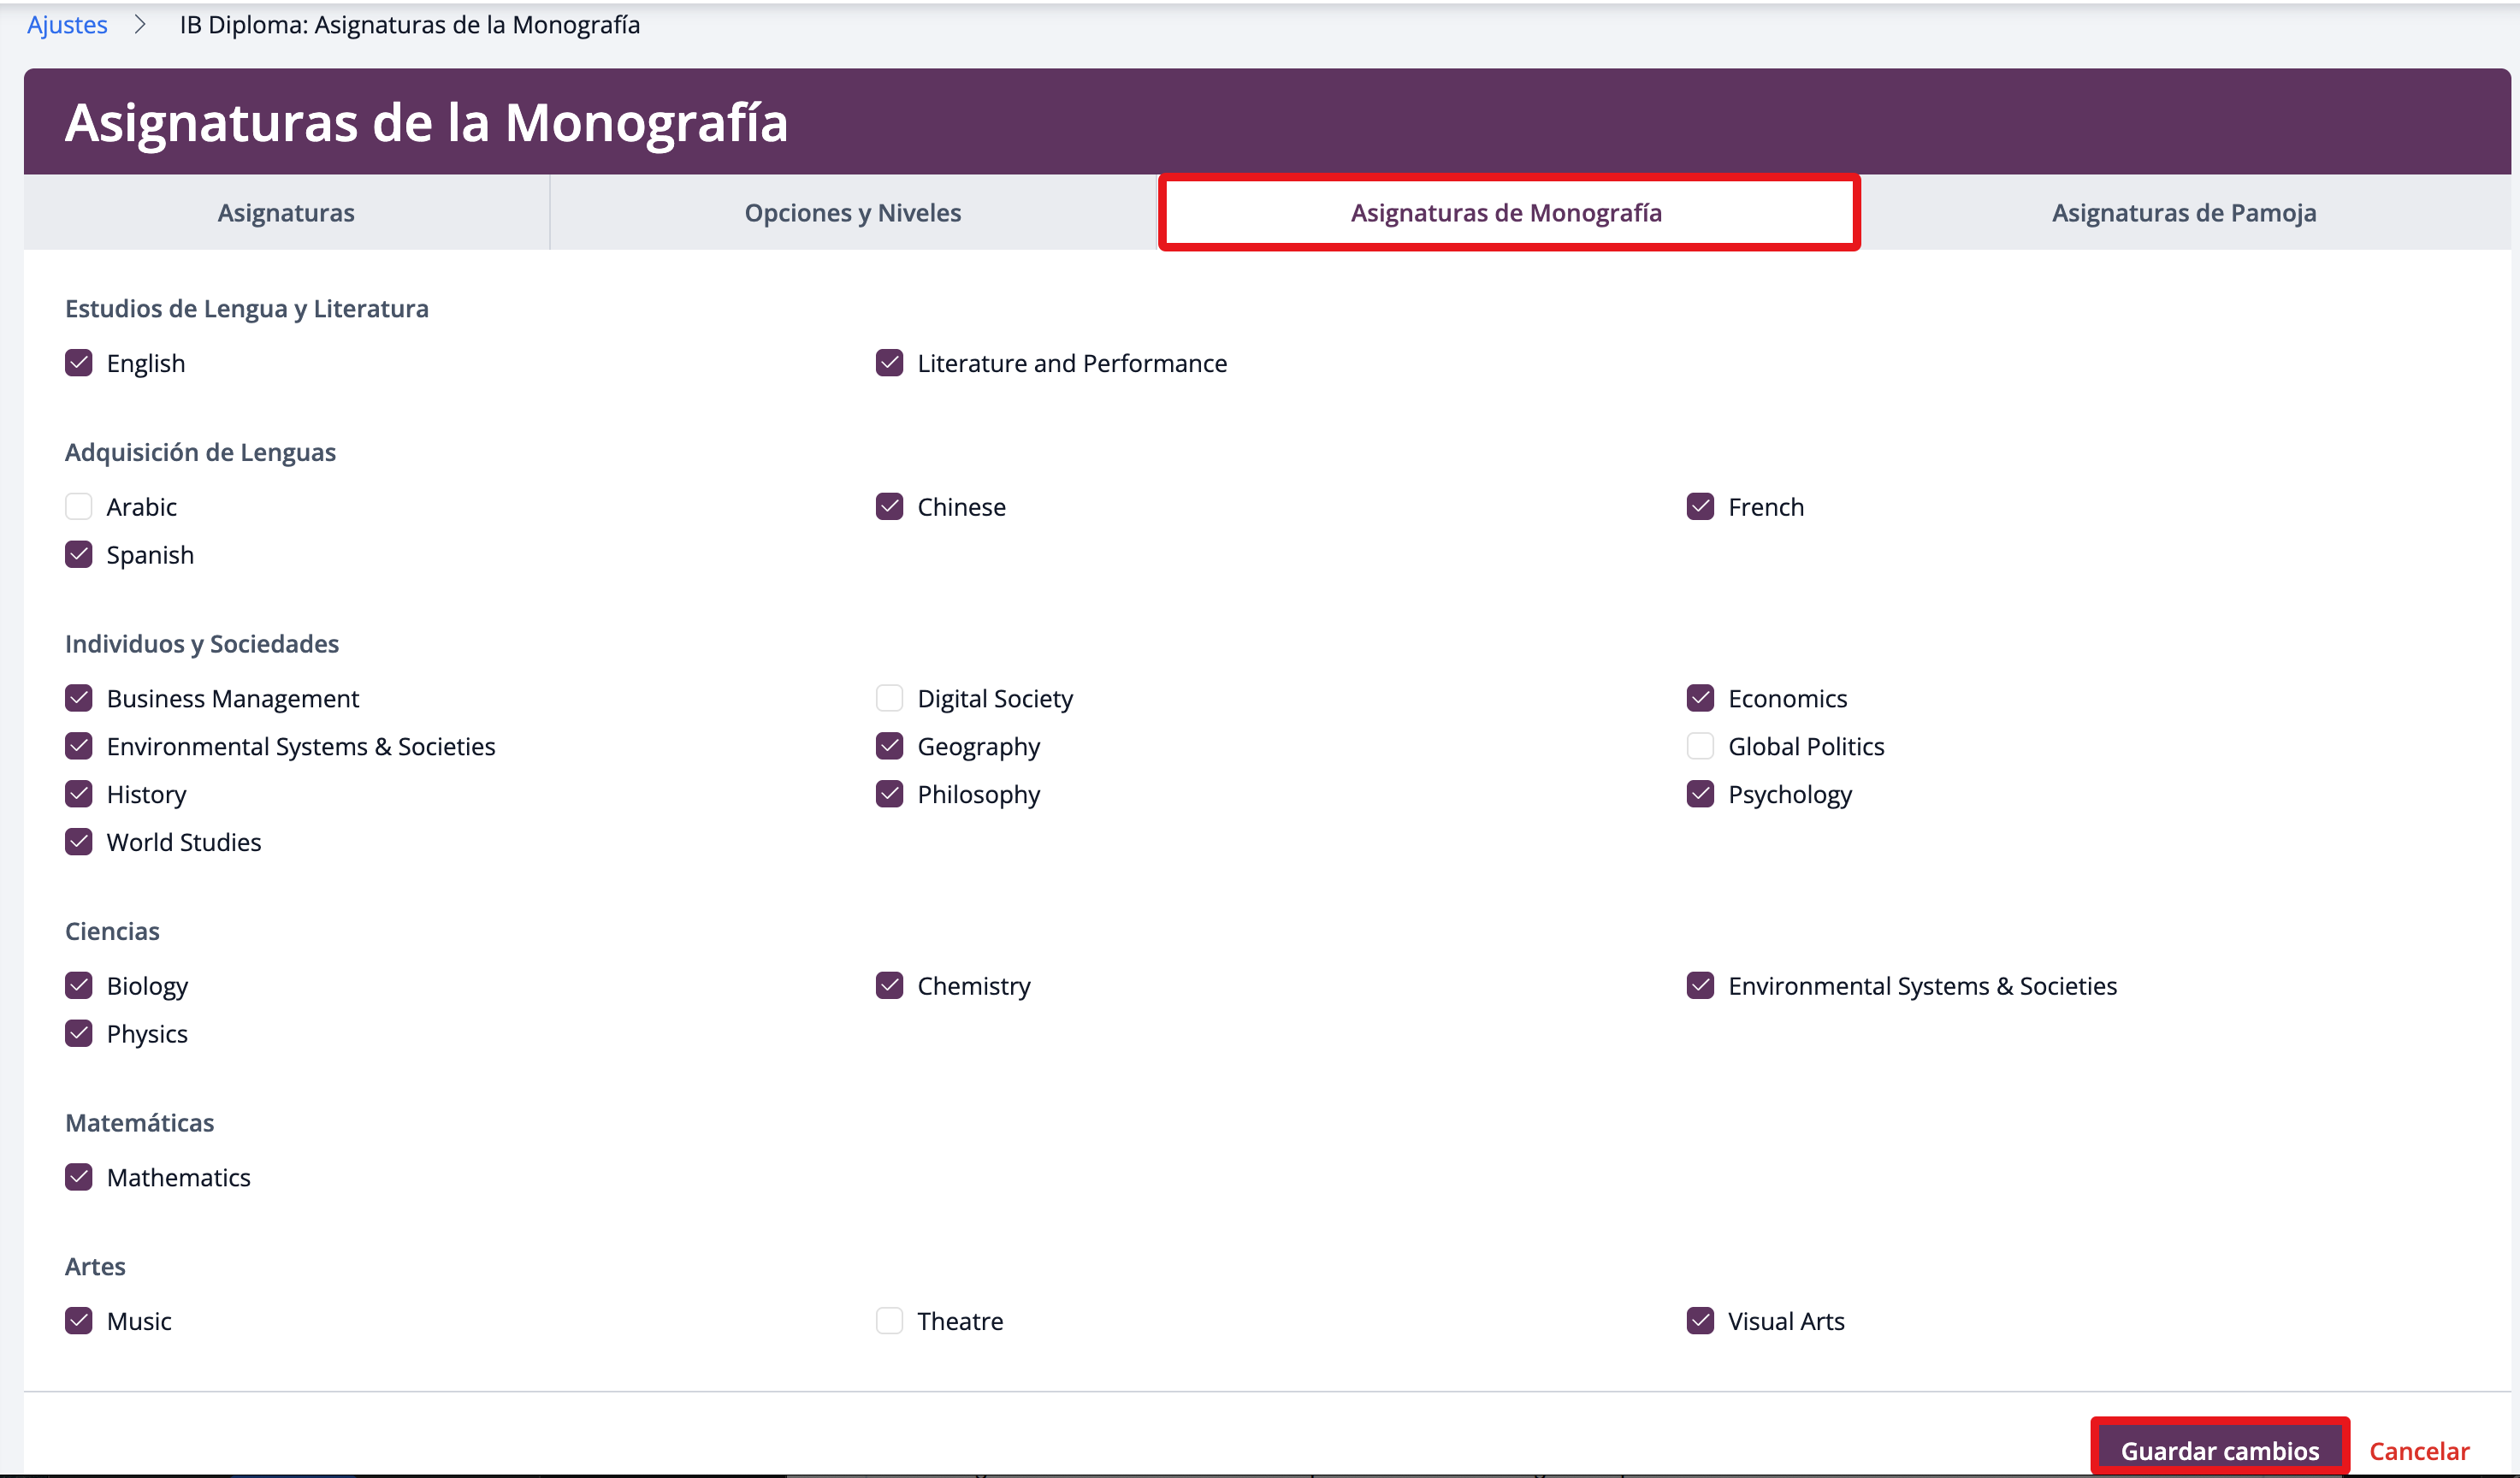Toggle the Psychology checkbox off
The width and height of the screenshot is (2520, 1478).
pyautogui.click(x=1700, y=794)
